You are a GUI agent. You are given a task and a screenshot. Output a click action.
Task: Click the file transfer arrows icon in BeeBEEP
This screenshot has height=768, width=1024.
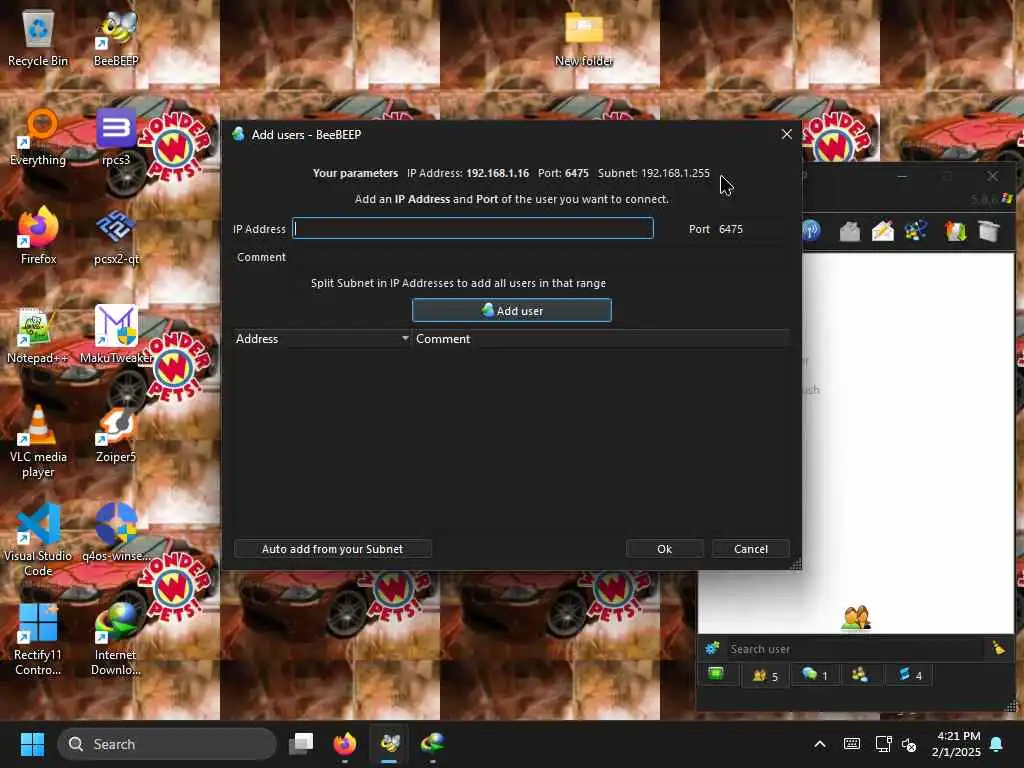point(955,231)
